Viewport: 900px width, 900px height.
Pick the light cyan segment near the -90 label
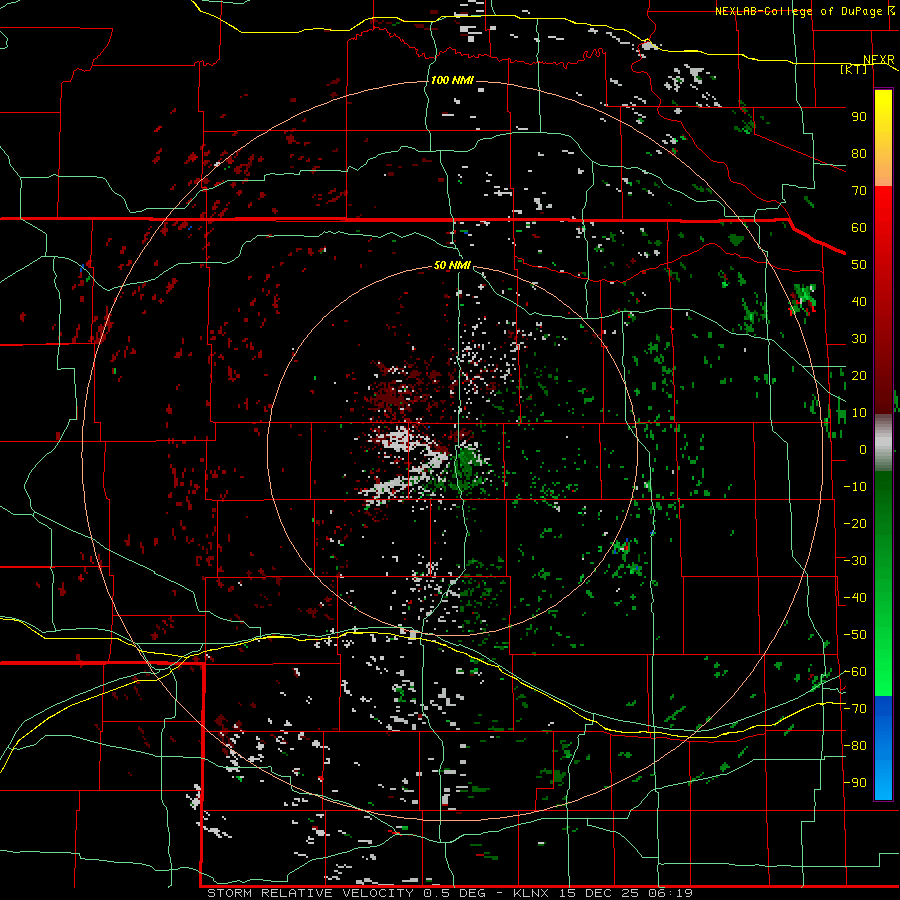click(x=883, y=778)
